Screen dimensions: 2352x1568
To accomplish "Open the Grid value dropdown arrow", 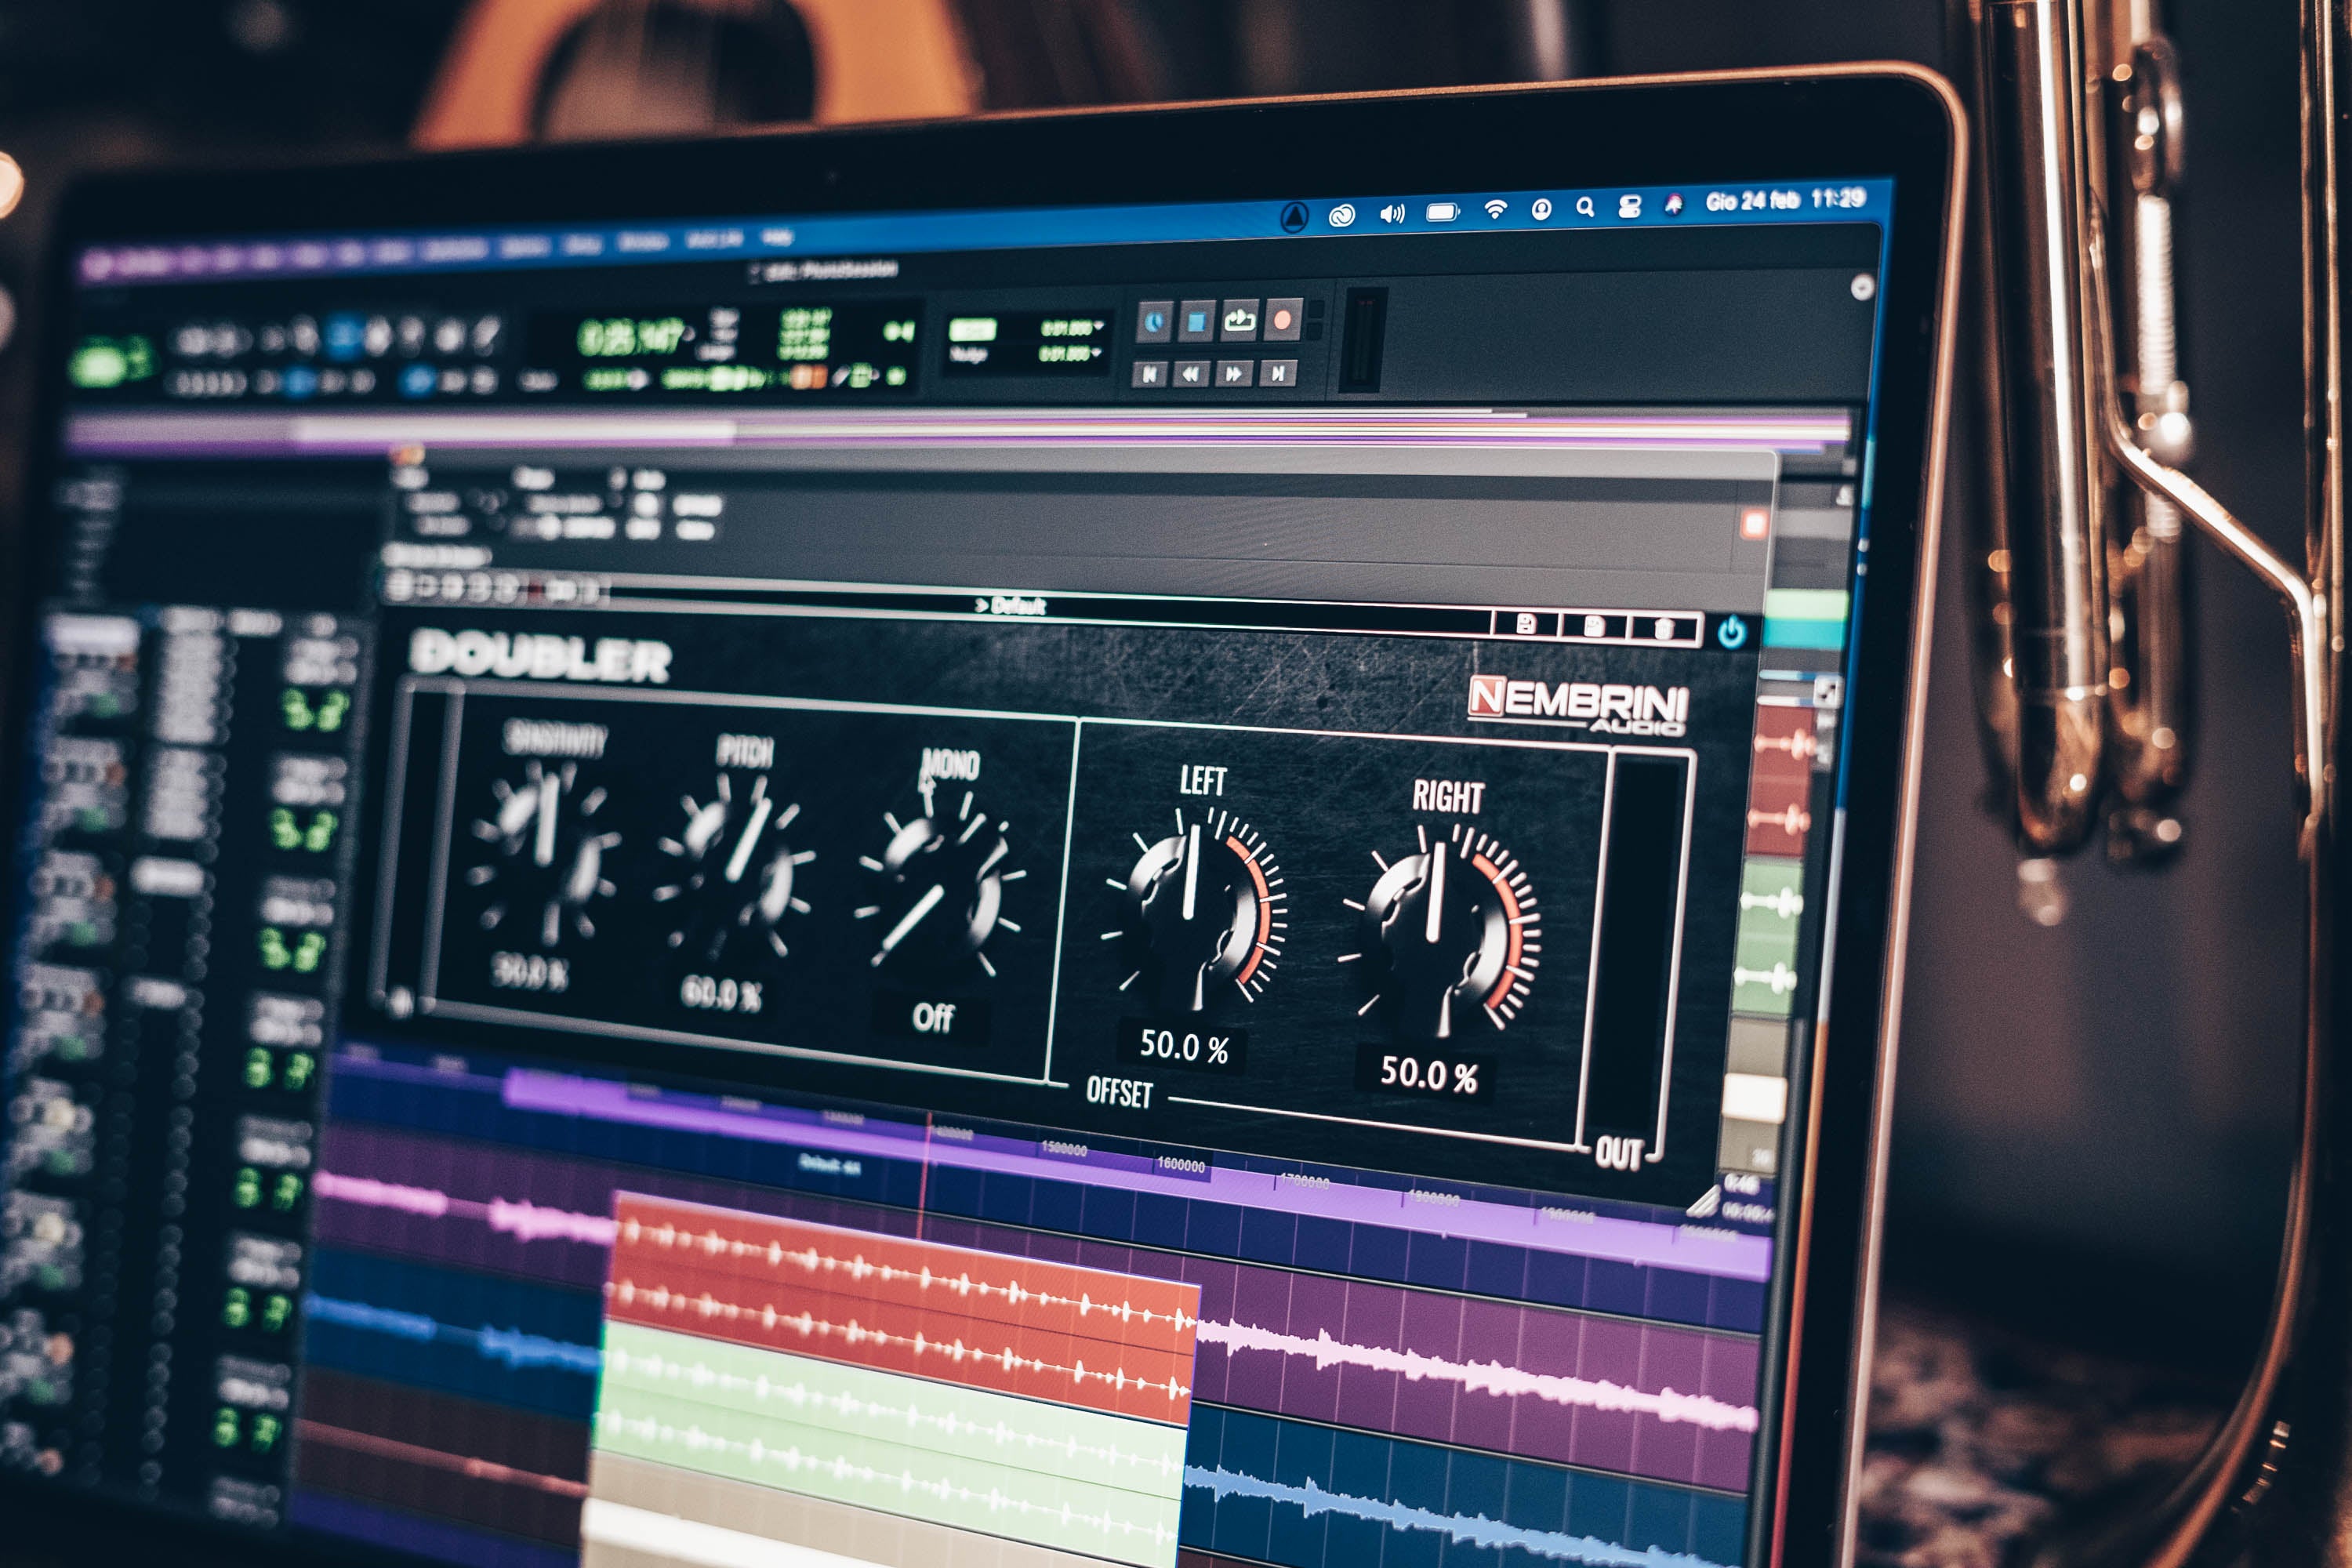I will (x=1098, y=326).
